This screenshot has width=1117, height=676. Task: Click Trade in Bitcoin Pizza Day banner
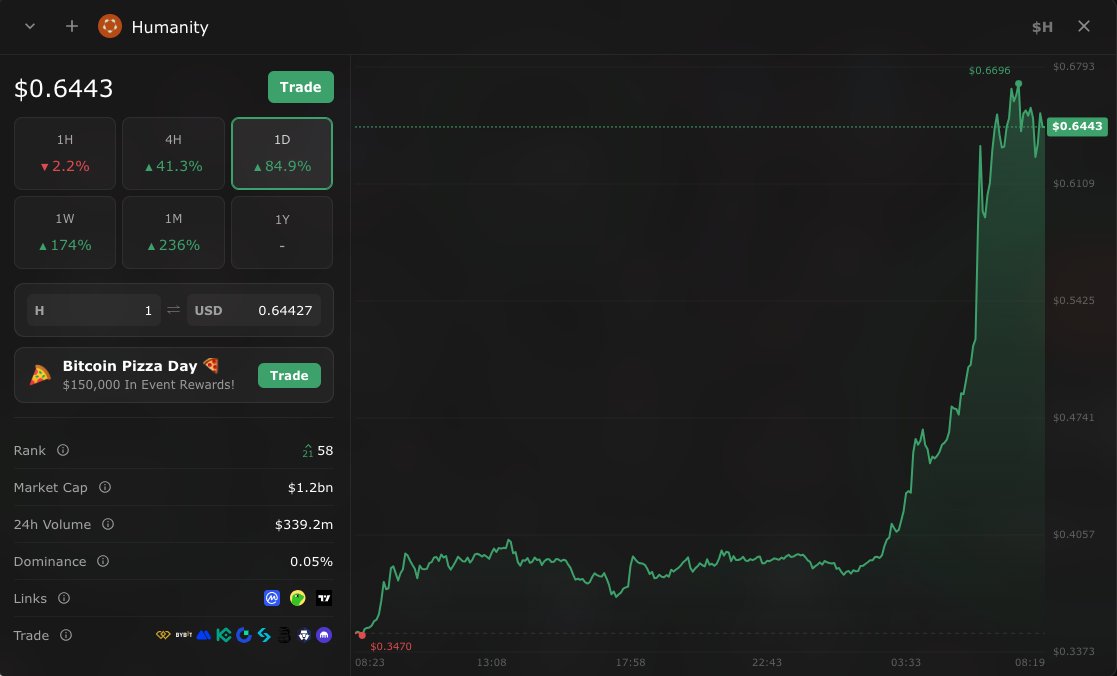(x=289, y=375)
